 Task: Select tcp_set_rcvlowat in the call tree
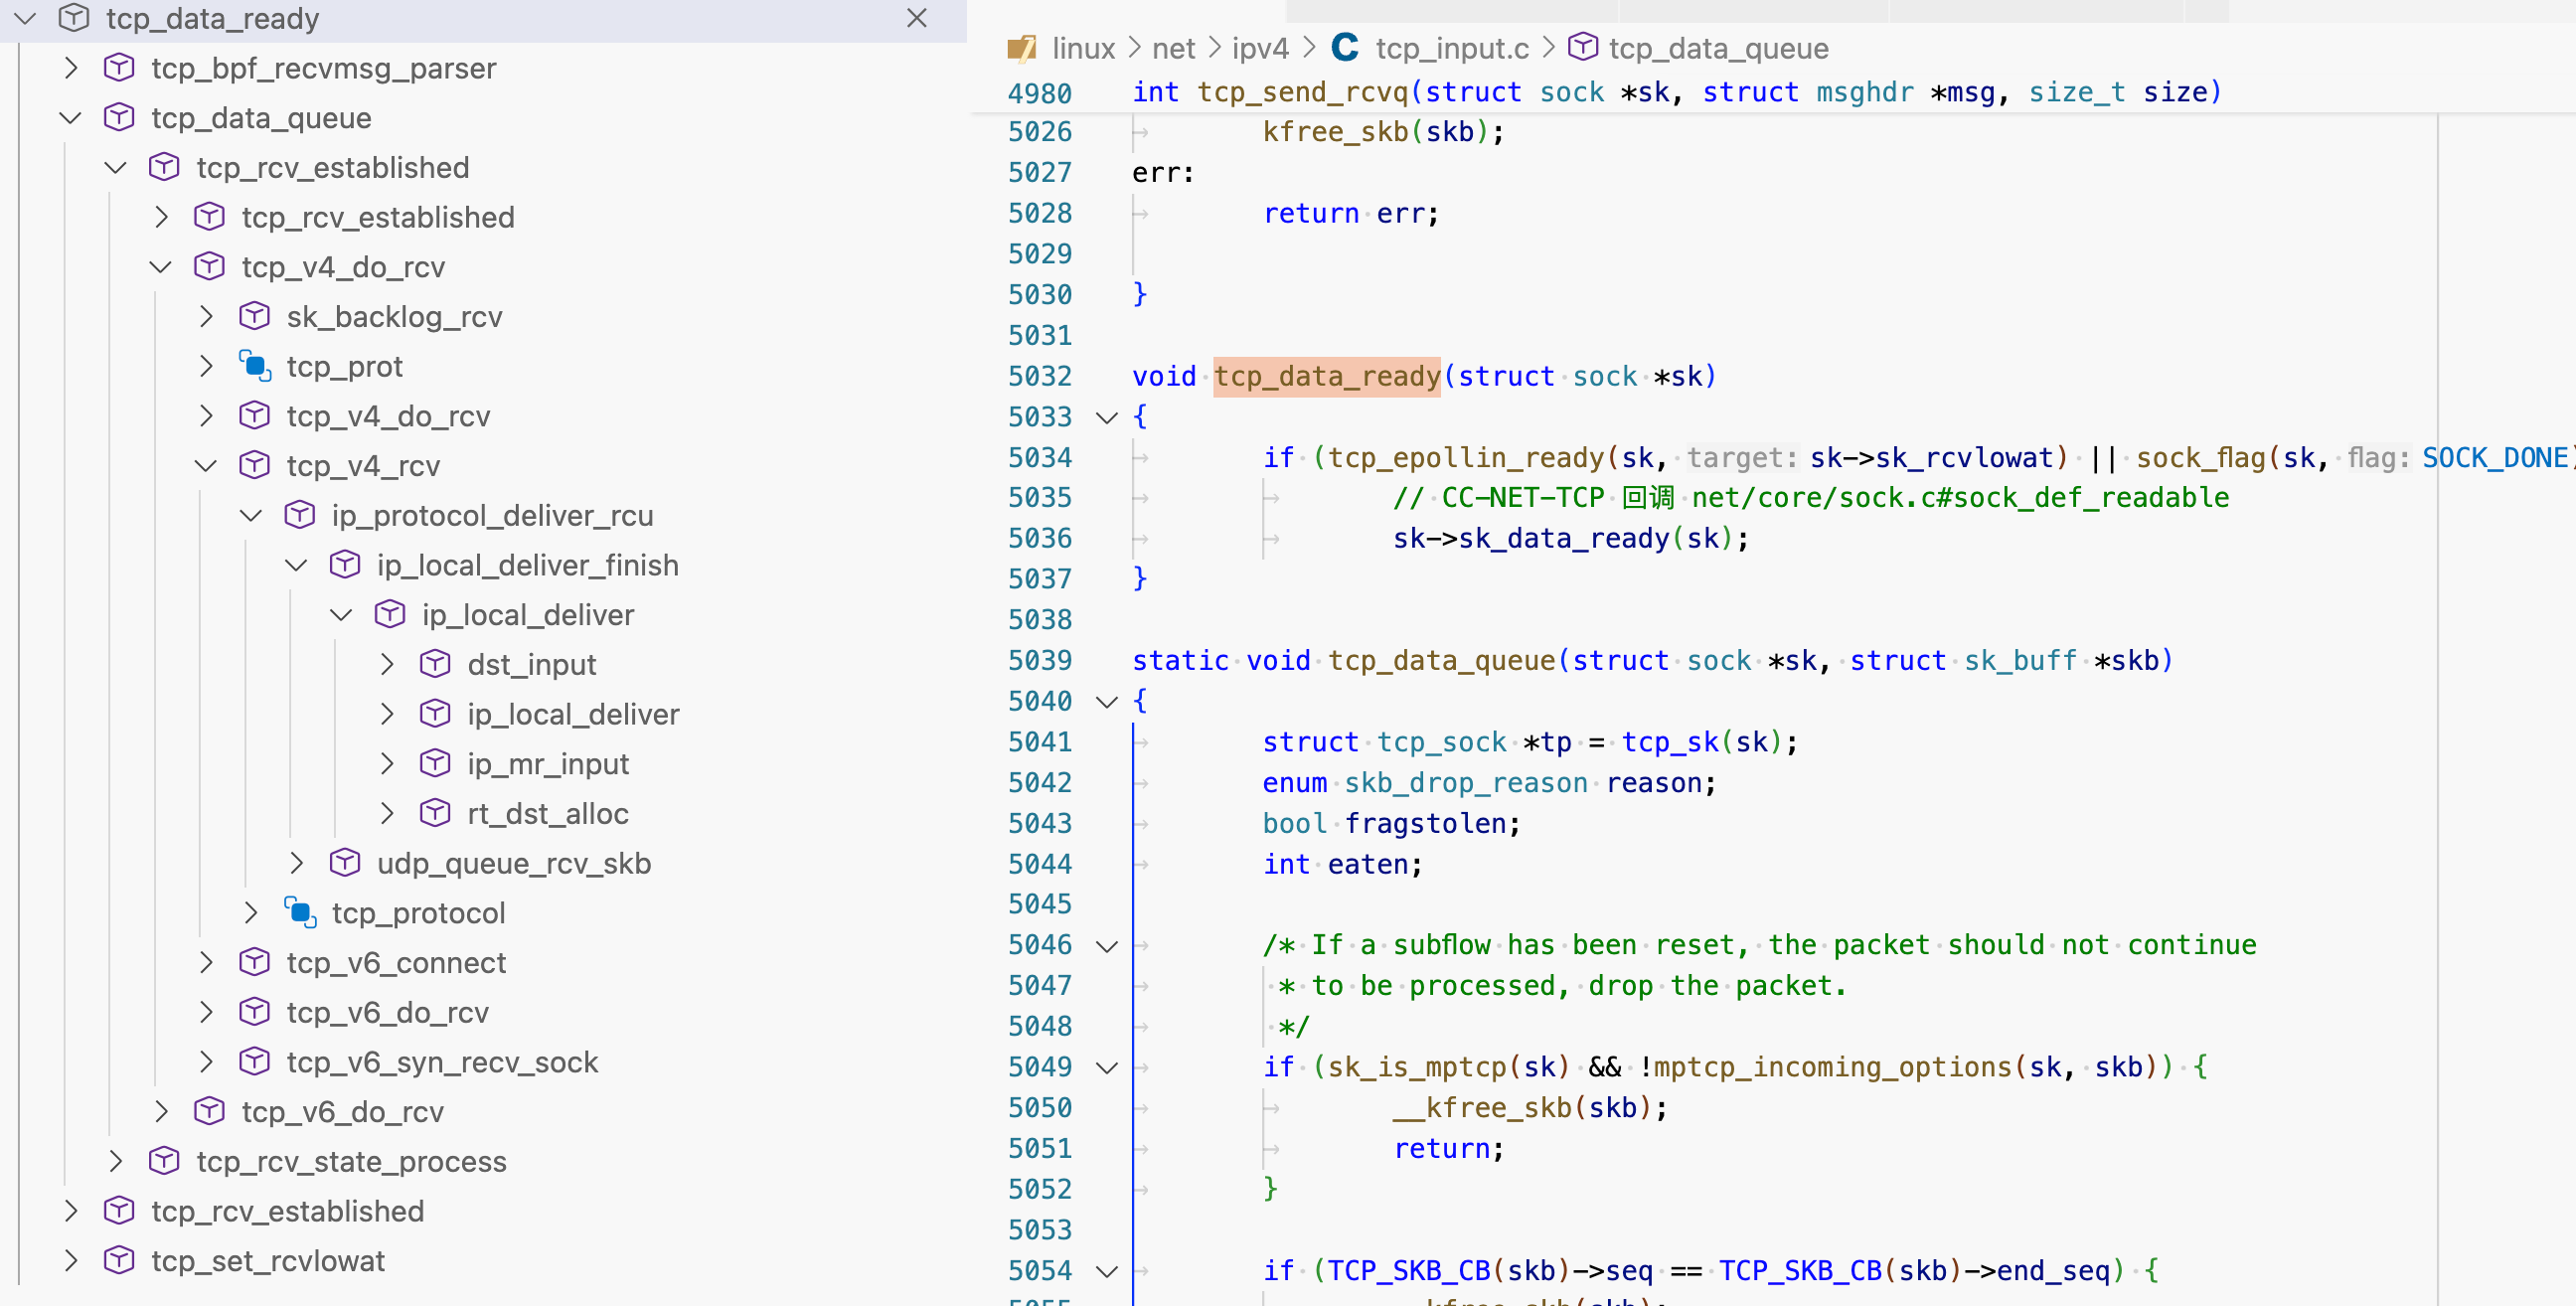[268, 1260]
